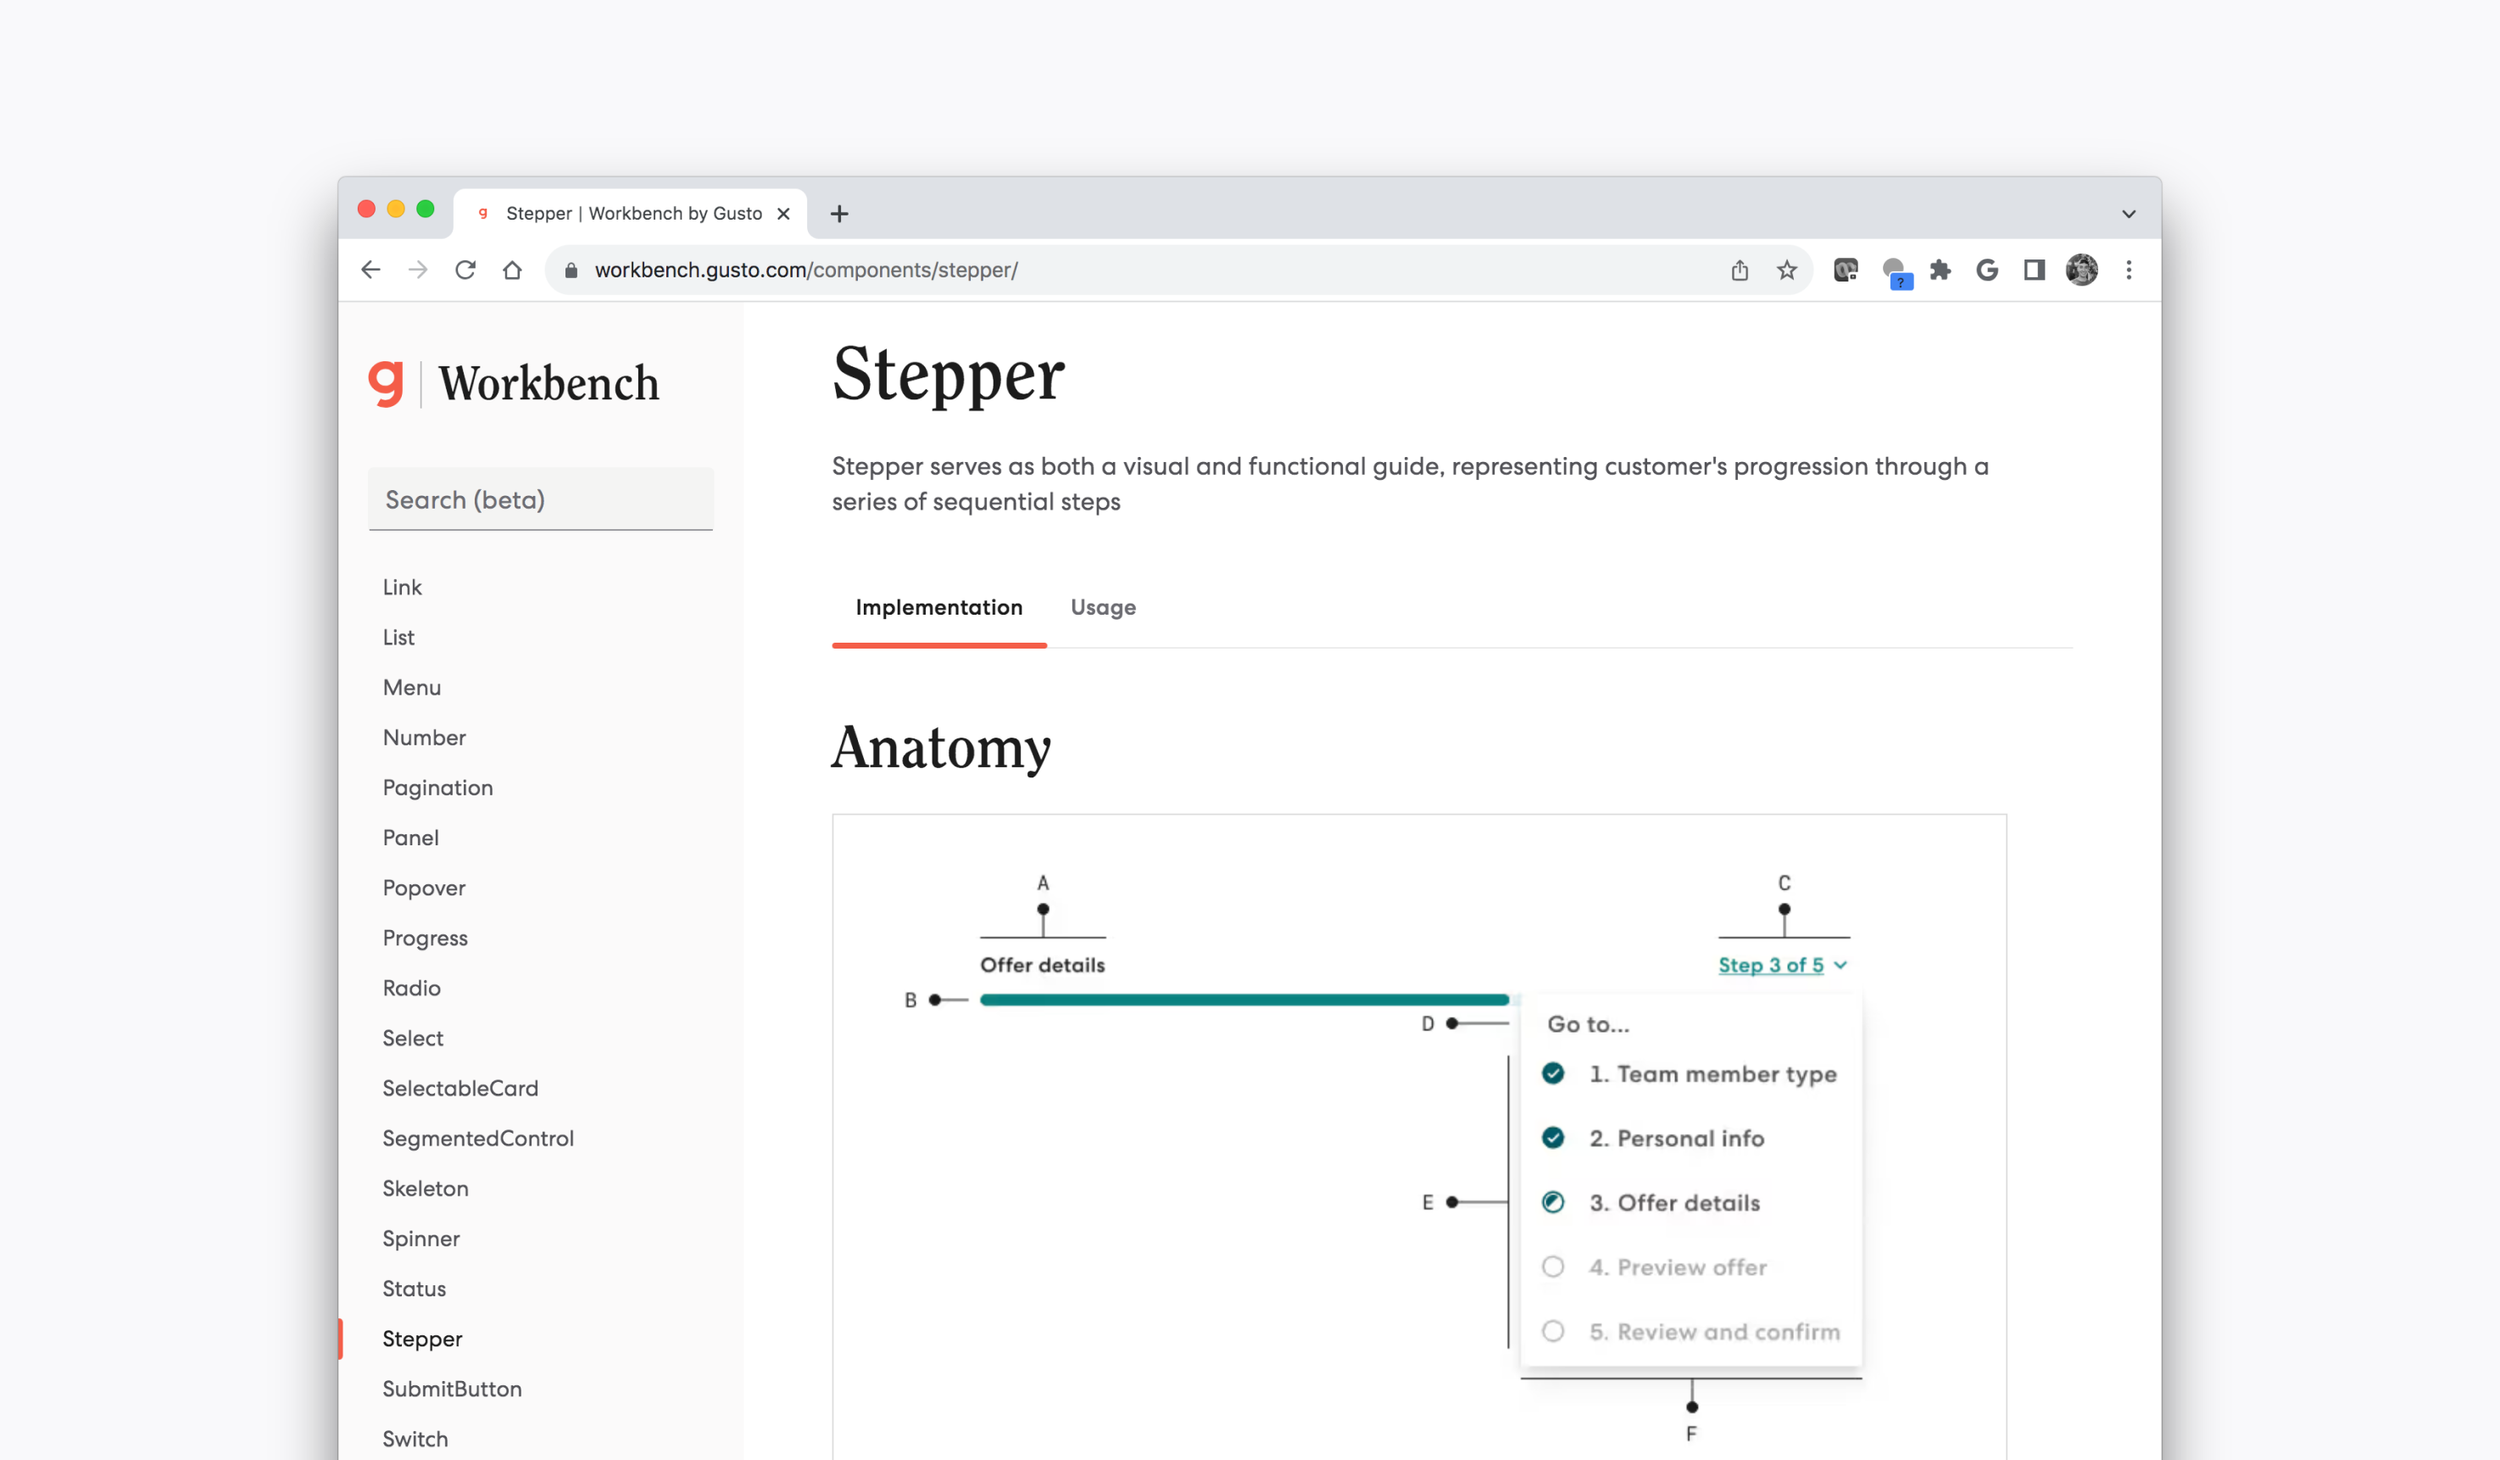
Task: Open the profile avatar icon
Action: click(2082, 270)
